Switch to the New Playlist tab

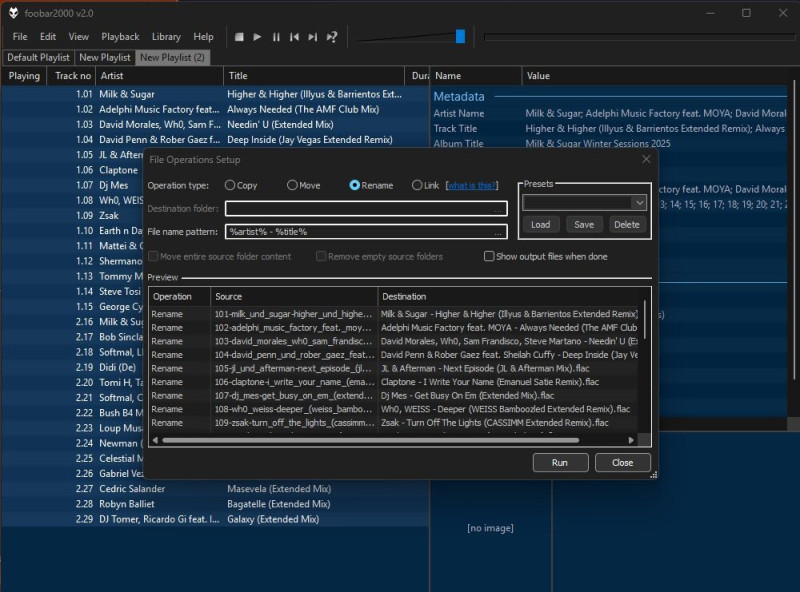click(105, 58)
